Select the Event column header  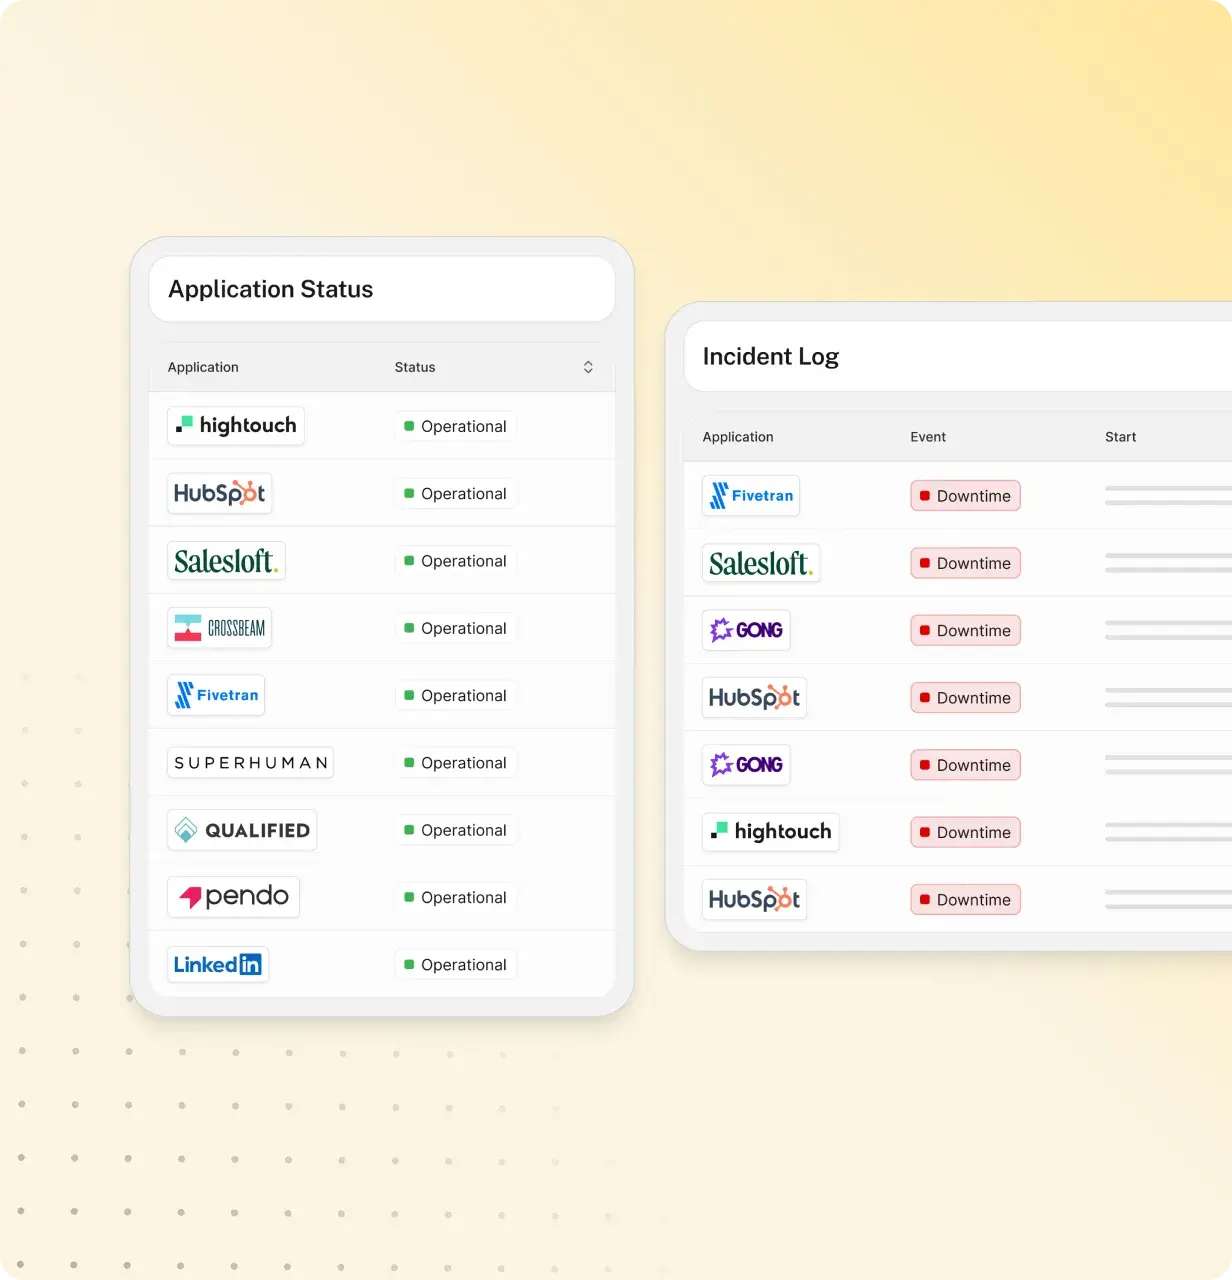(x=928, y=437)
